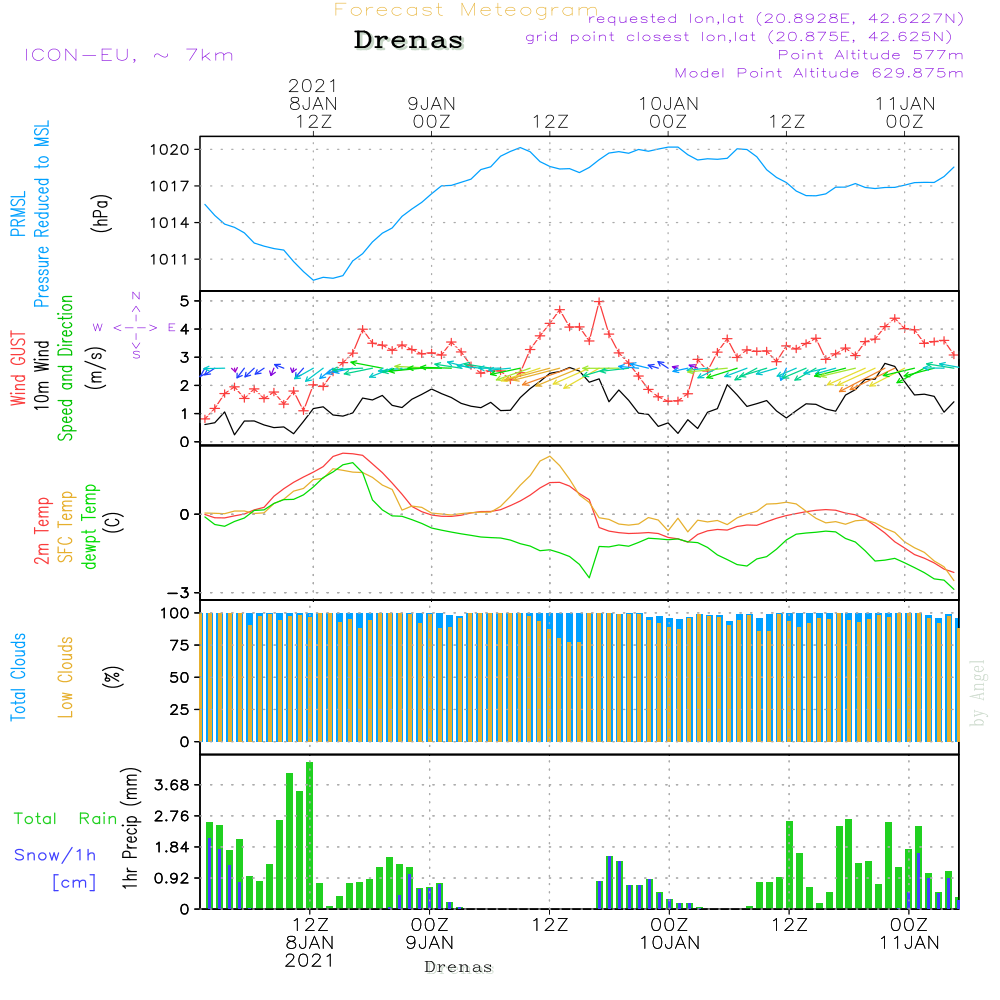Viewport: 1000px width, 1000px height.
Task: Select the 1014 pressure axis tick
Action: point(170,223)
